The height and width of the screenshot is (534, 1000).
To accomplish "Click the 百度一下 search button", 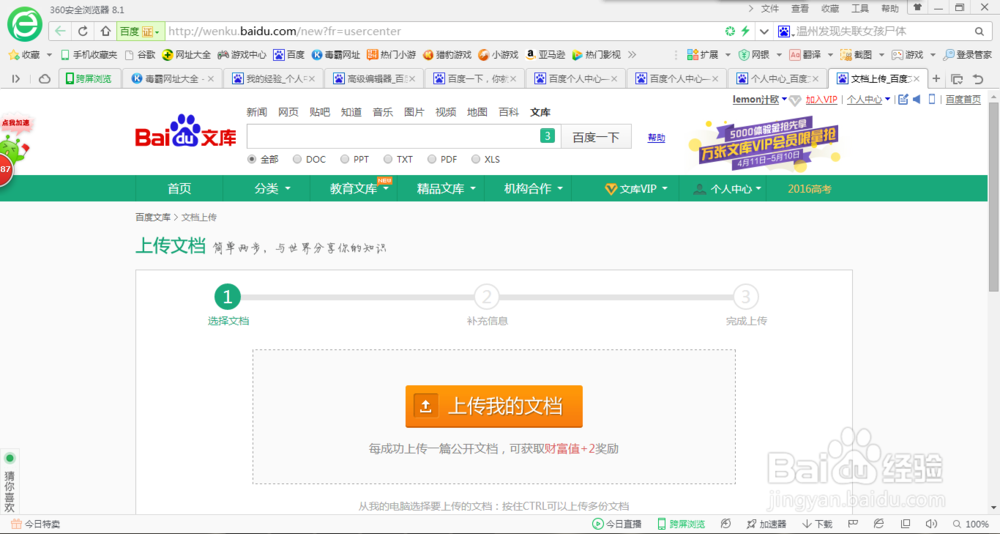I will (596, 137).
